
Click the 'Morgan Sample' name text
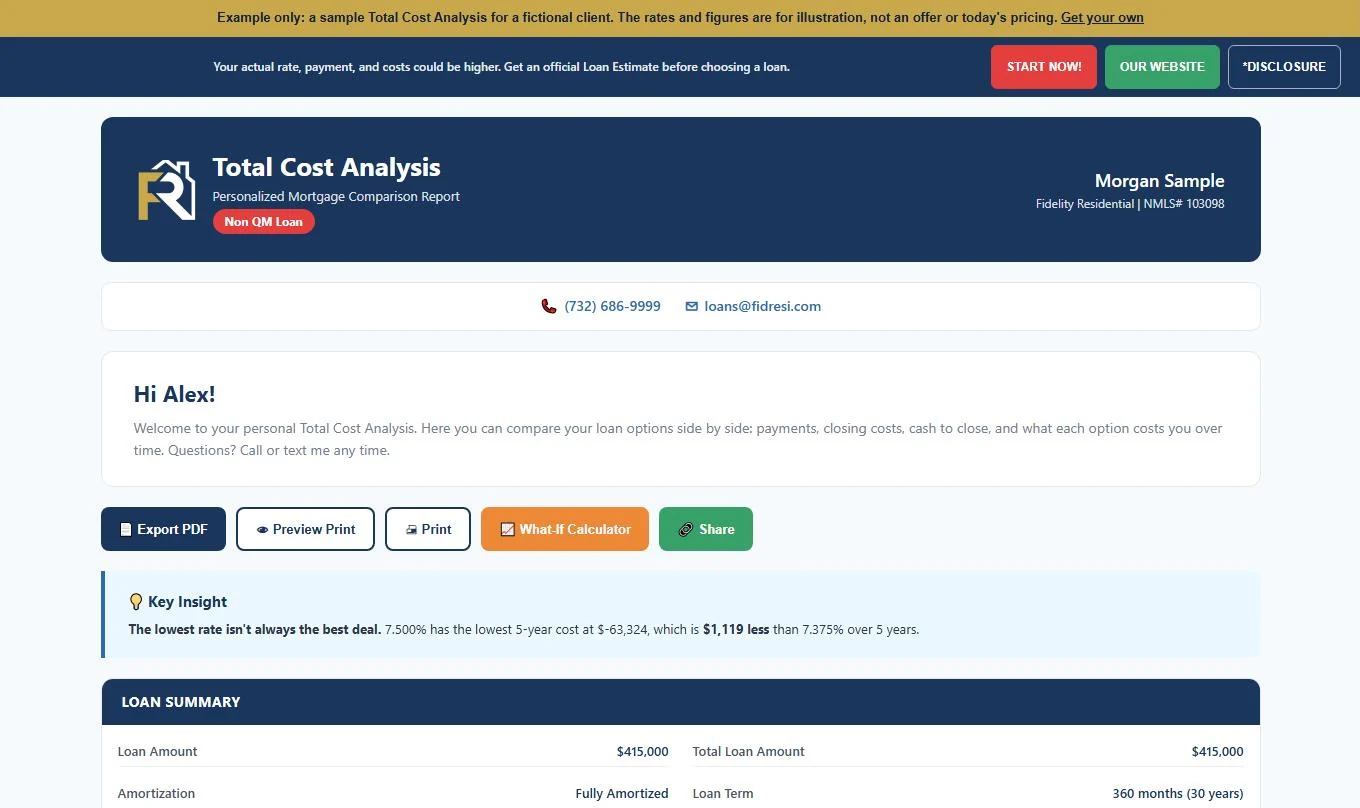[x=1159, y=181]
